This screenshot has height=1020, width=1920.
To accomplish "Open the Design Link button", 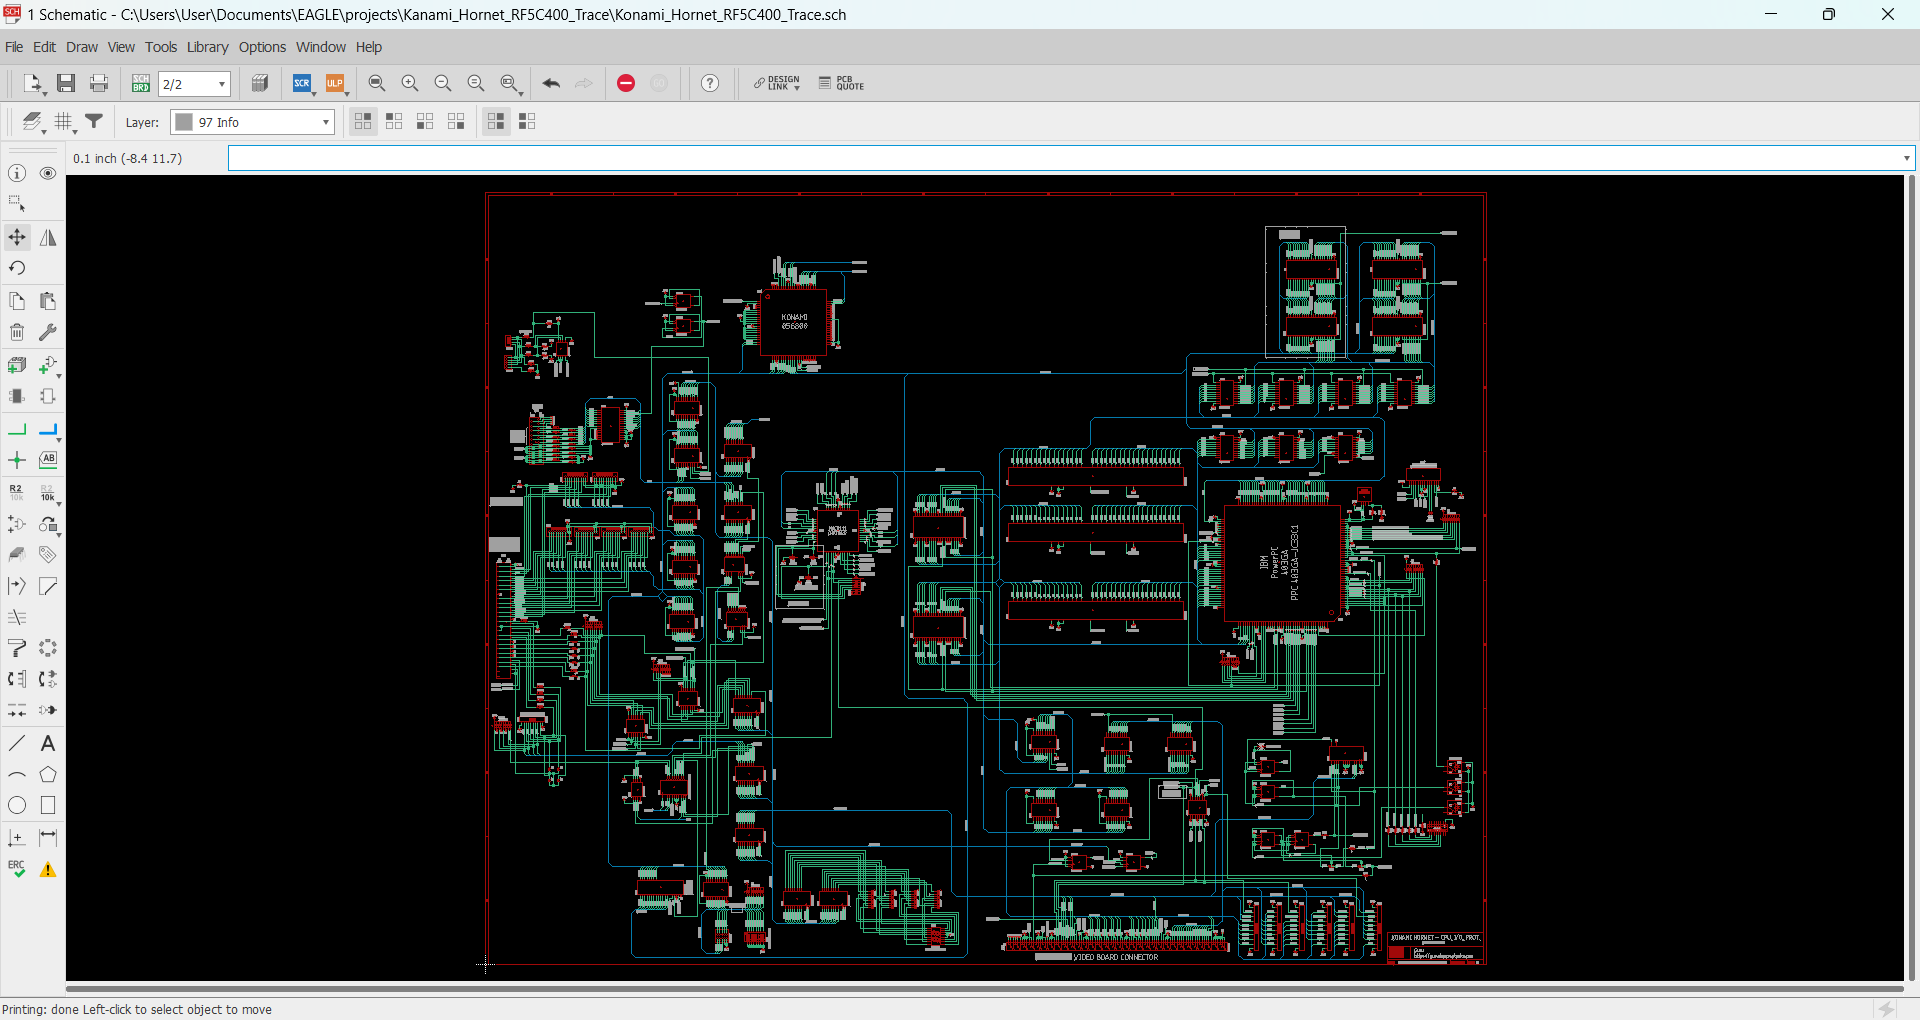I will tap(777, 83).
